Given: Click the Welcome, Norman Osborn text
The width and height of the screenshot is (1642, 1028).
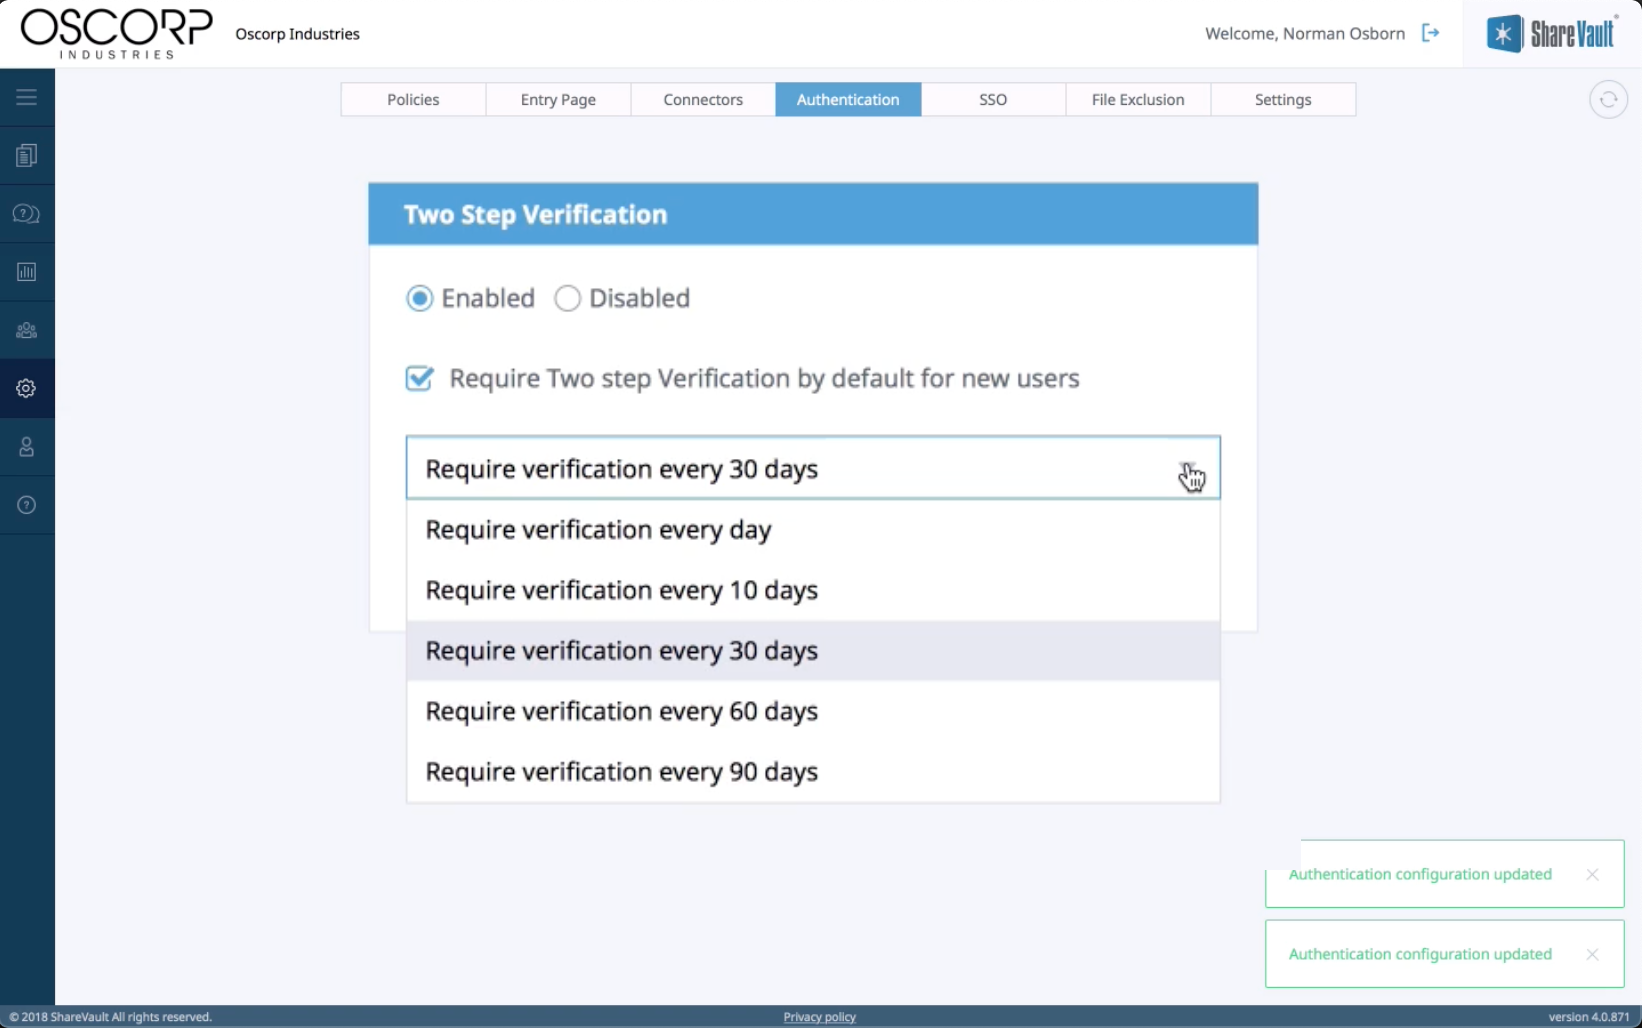Looking at the screenshot, I should pyautogui.click(x=1305, y=33).
